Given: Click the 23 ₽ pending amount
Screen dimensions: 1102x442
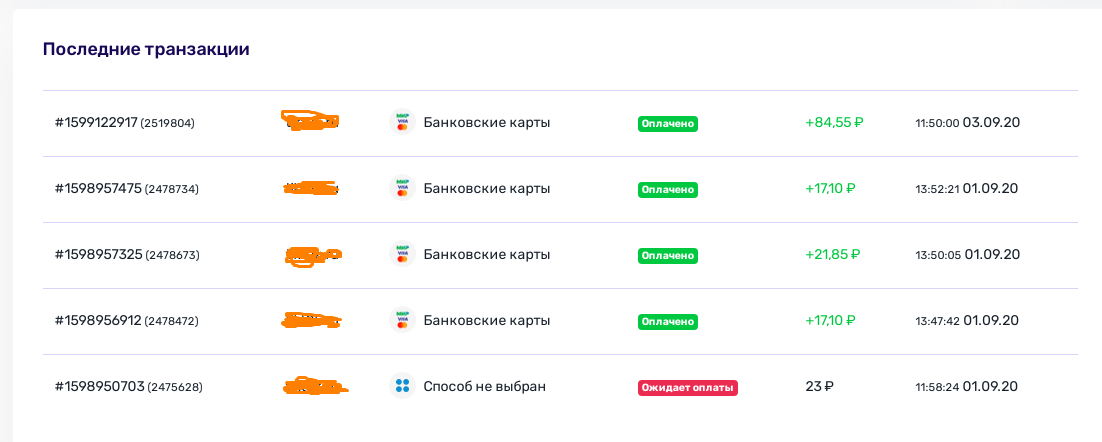Looking at the screenshot, I should 819,386.
